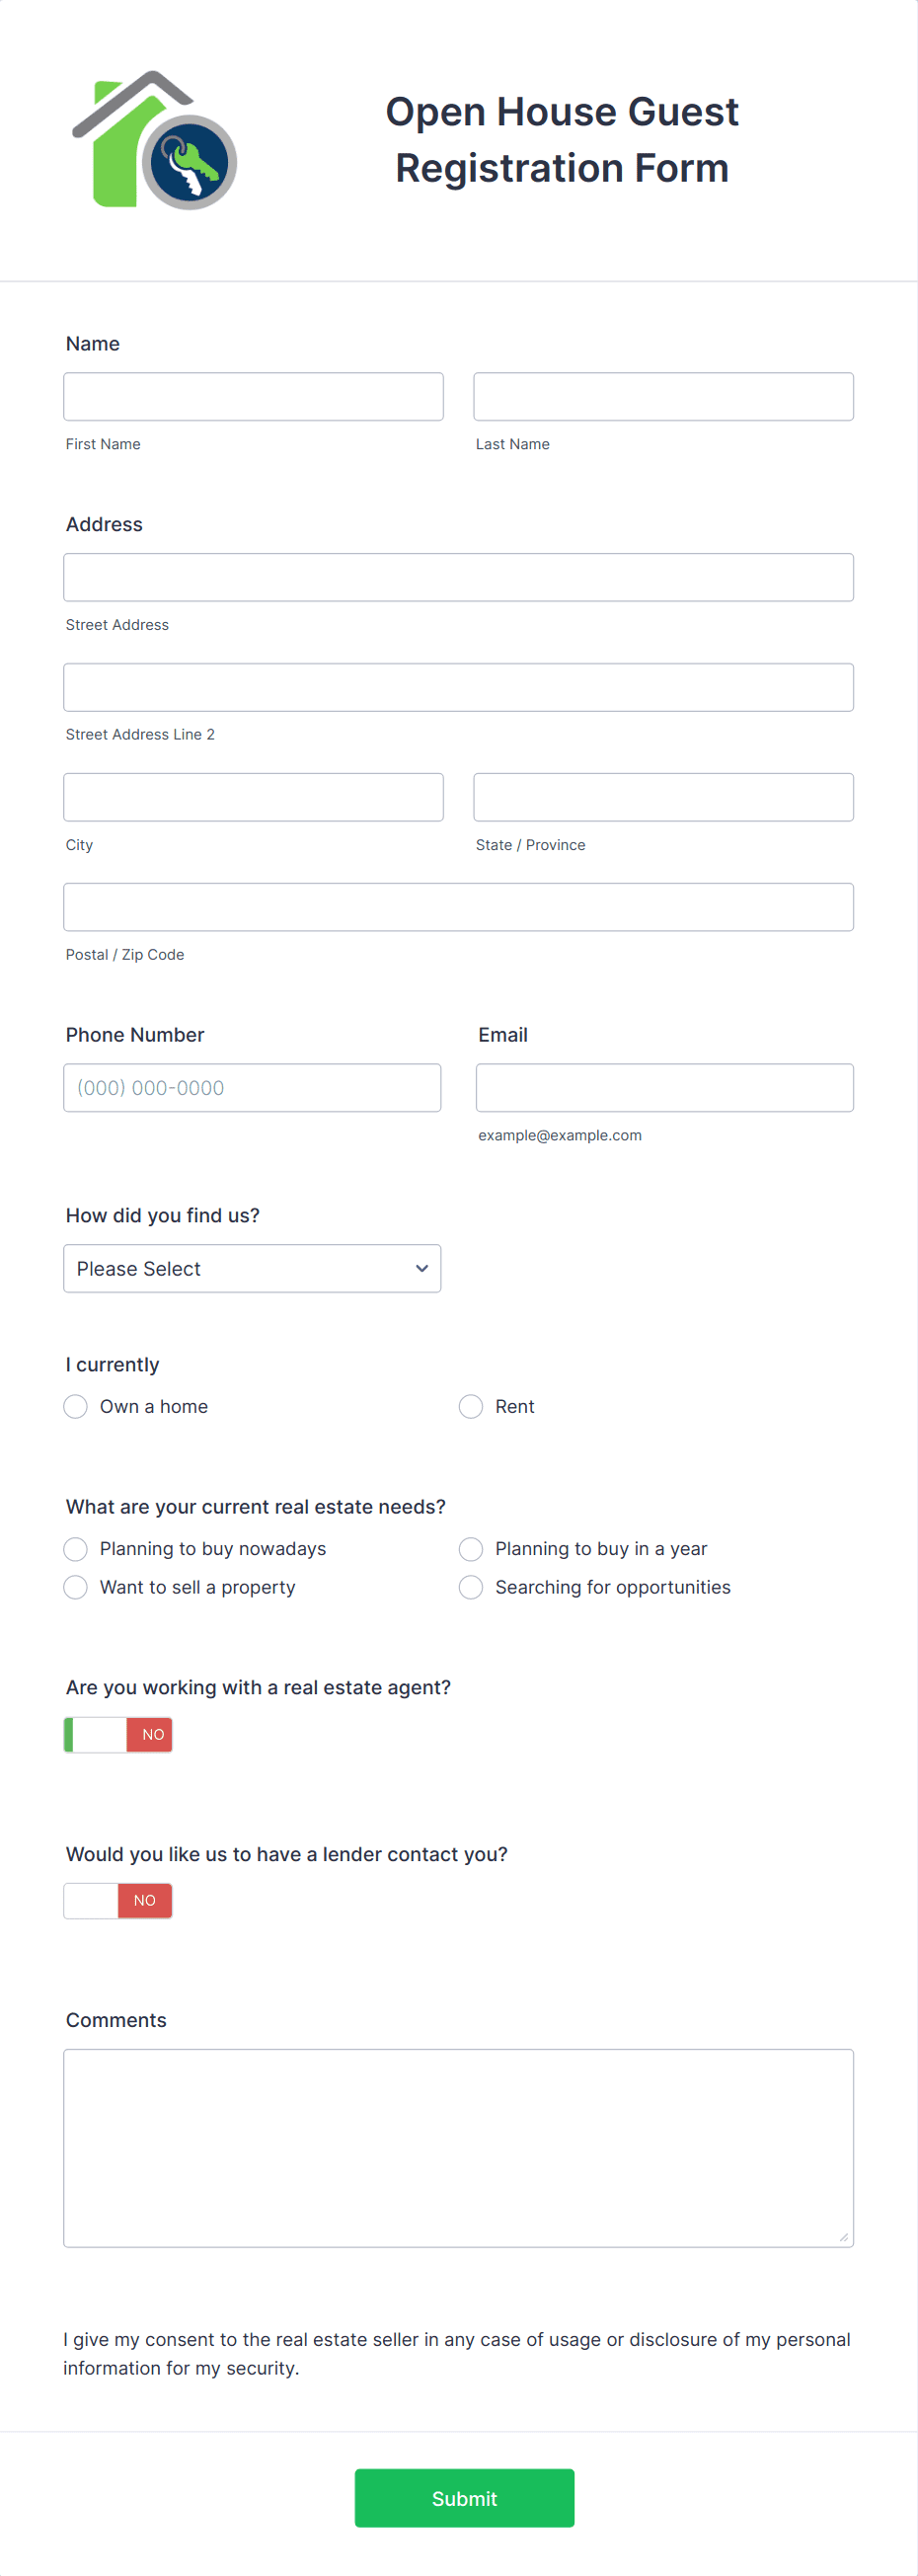Submit the registration form
Viewport: 918px width, 2576px height.
pos(464,2497)
